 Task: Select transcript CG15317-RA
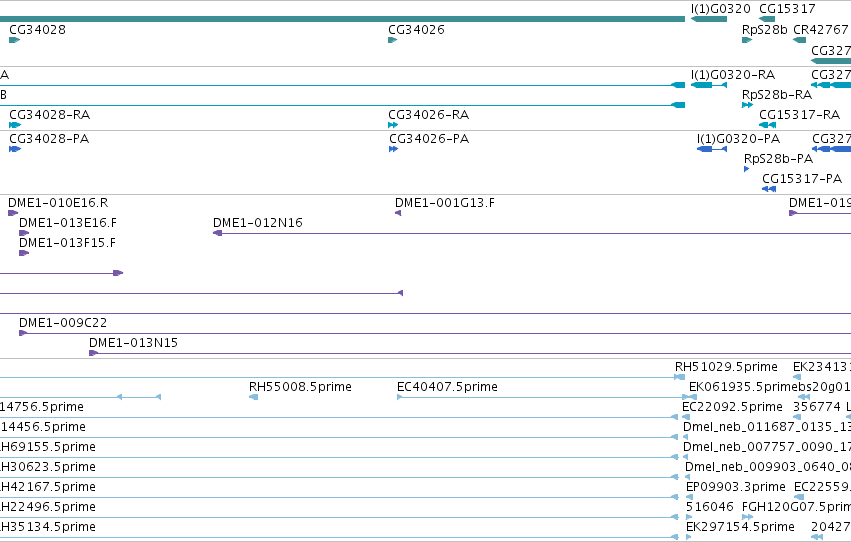(x=799, y=114)
